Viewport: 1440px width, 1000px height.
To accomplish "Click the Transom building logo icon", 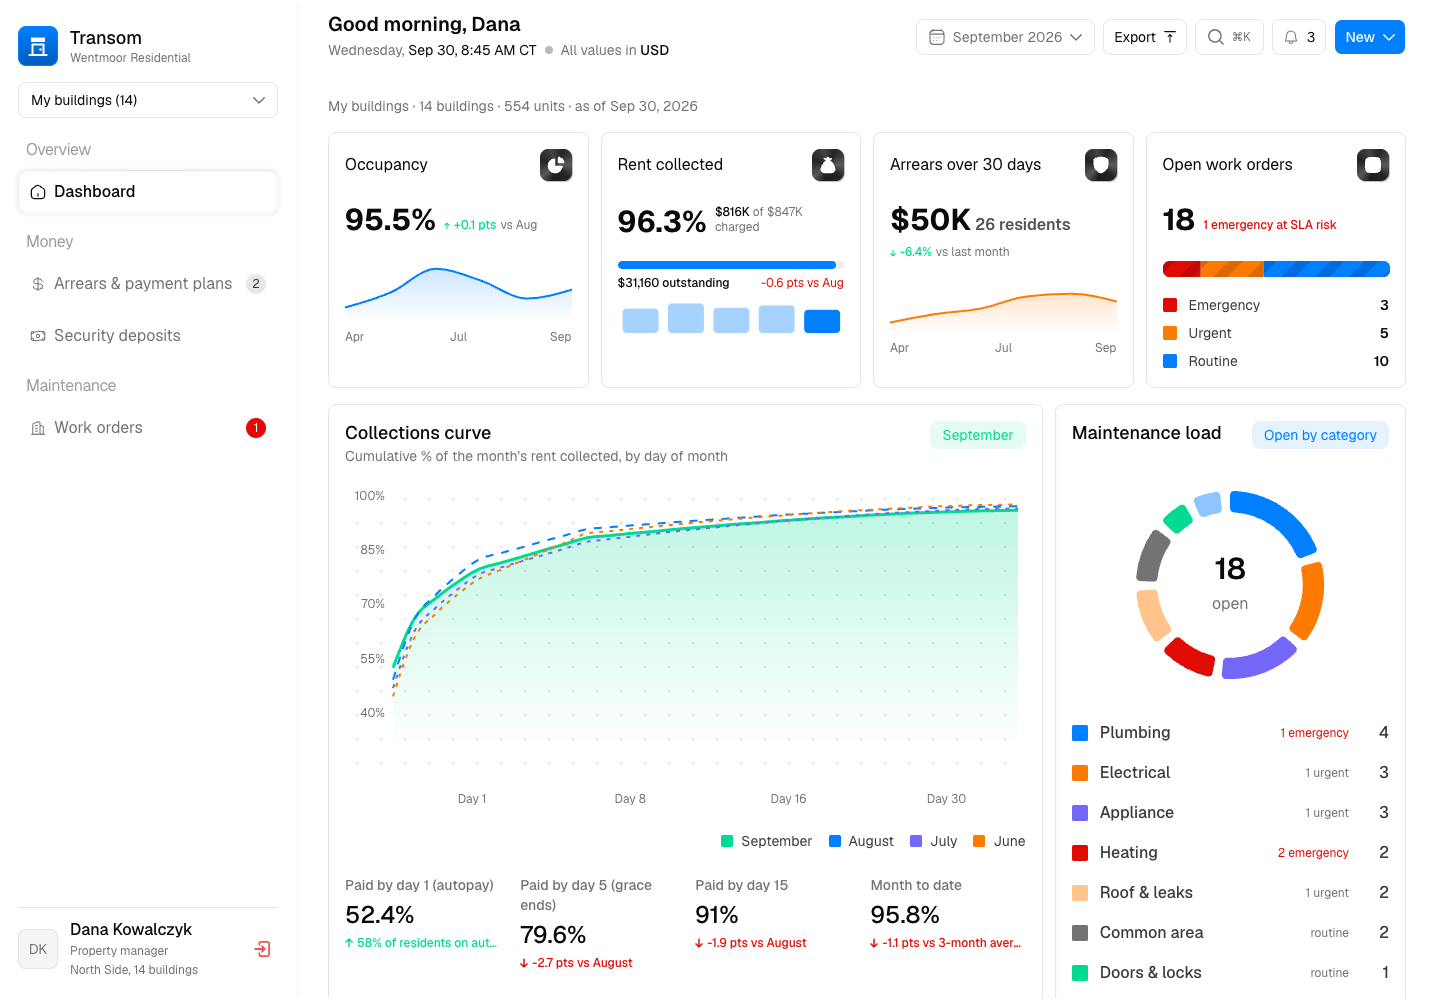I will coord(38,46).
